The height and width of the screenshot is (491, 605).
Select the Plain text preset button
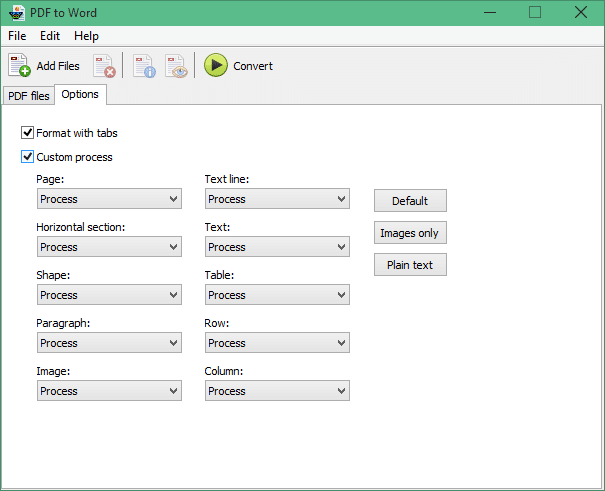[x=410, y=265]
